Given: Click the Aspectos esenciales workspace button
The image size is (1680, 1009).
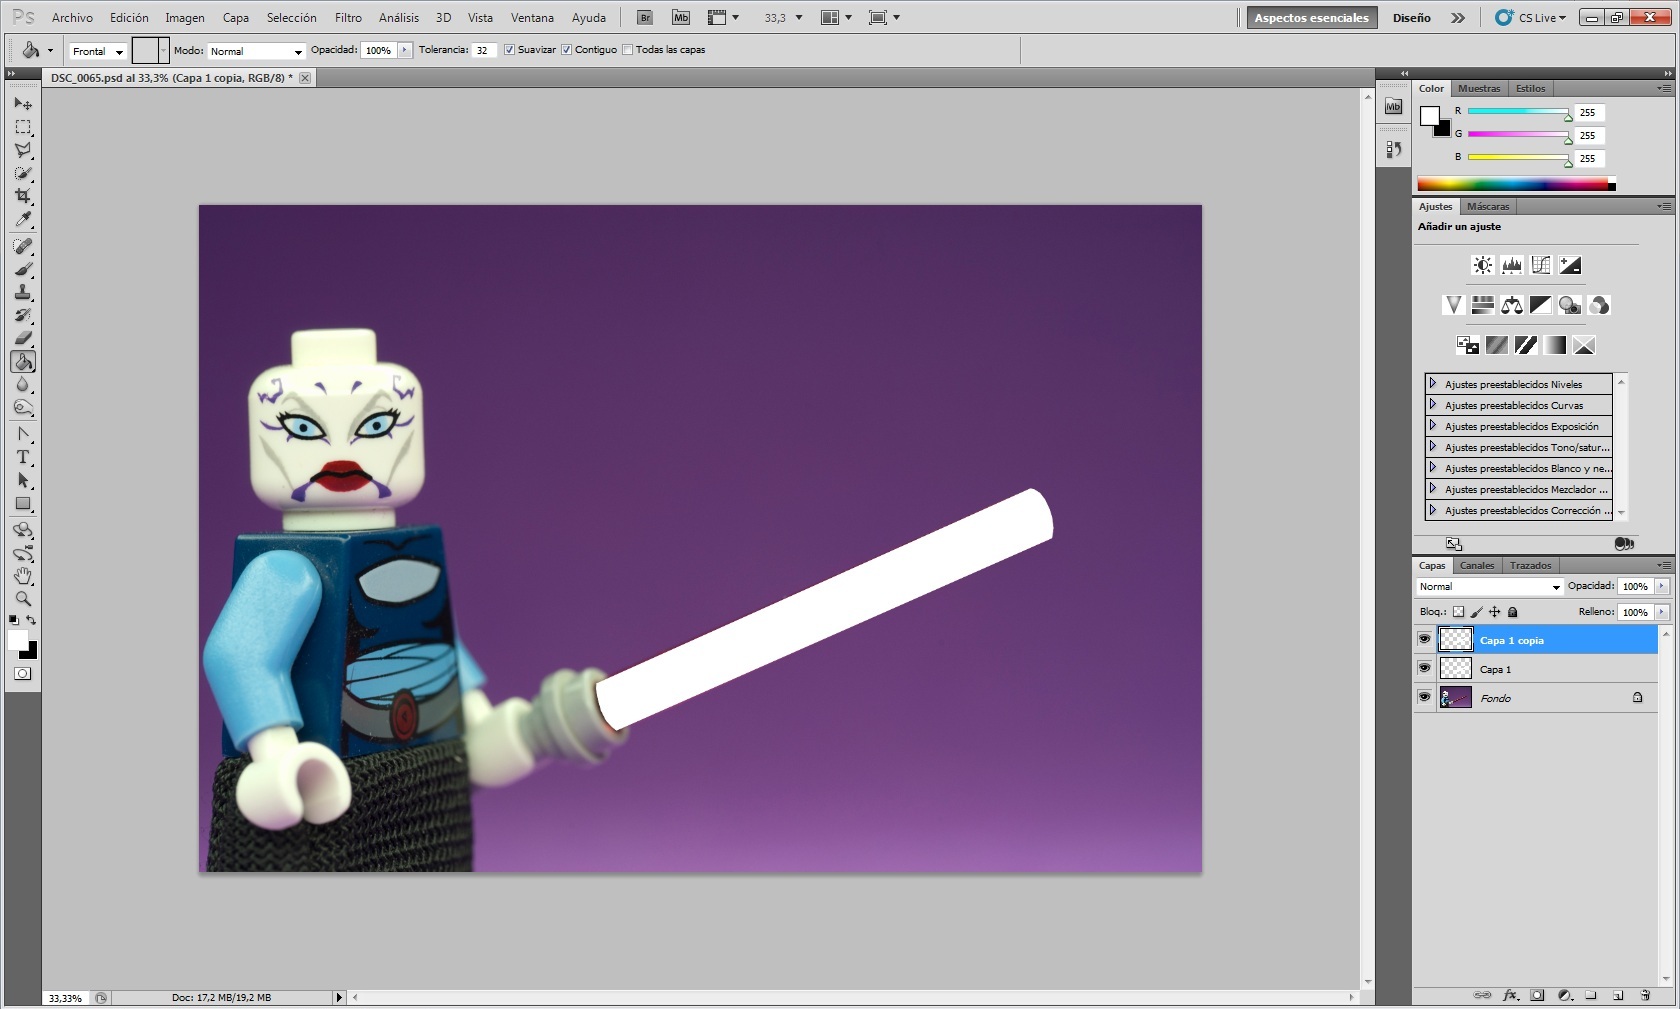Looking at the screenshot, I should (1311, 18).
